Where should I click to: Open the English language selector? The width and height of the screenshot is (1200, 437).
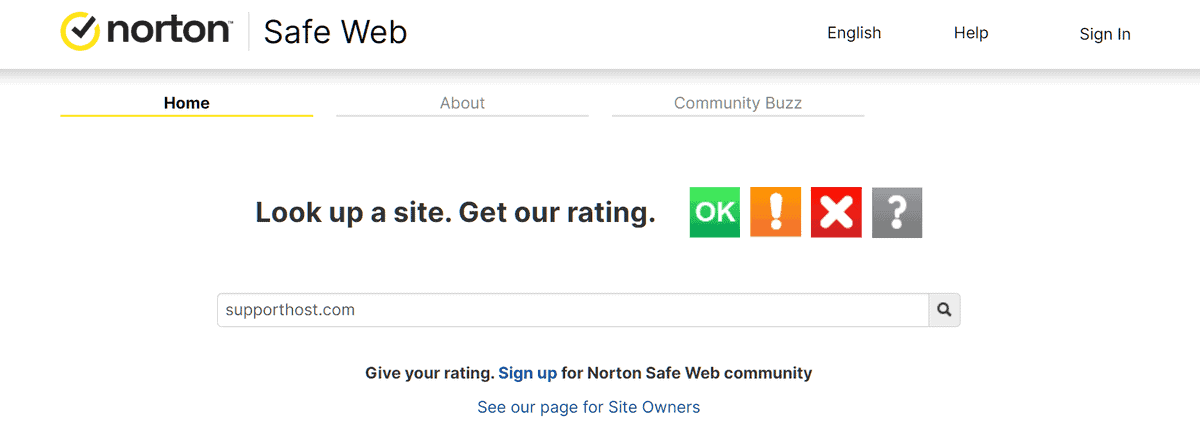[853, 33]
